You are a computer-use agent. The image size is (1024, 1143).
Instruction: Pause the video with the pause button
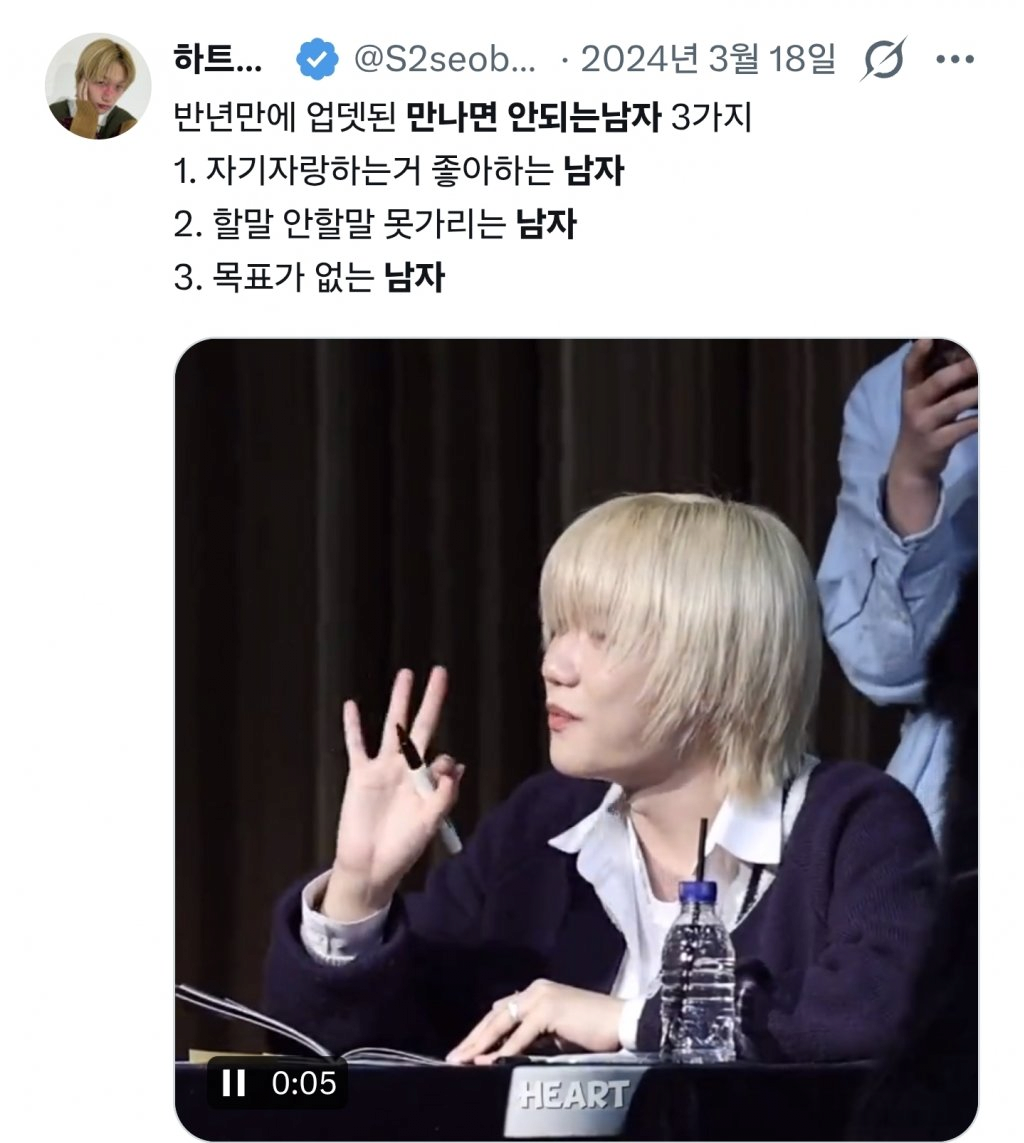click(x=233, y=1083)
